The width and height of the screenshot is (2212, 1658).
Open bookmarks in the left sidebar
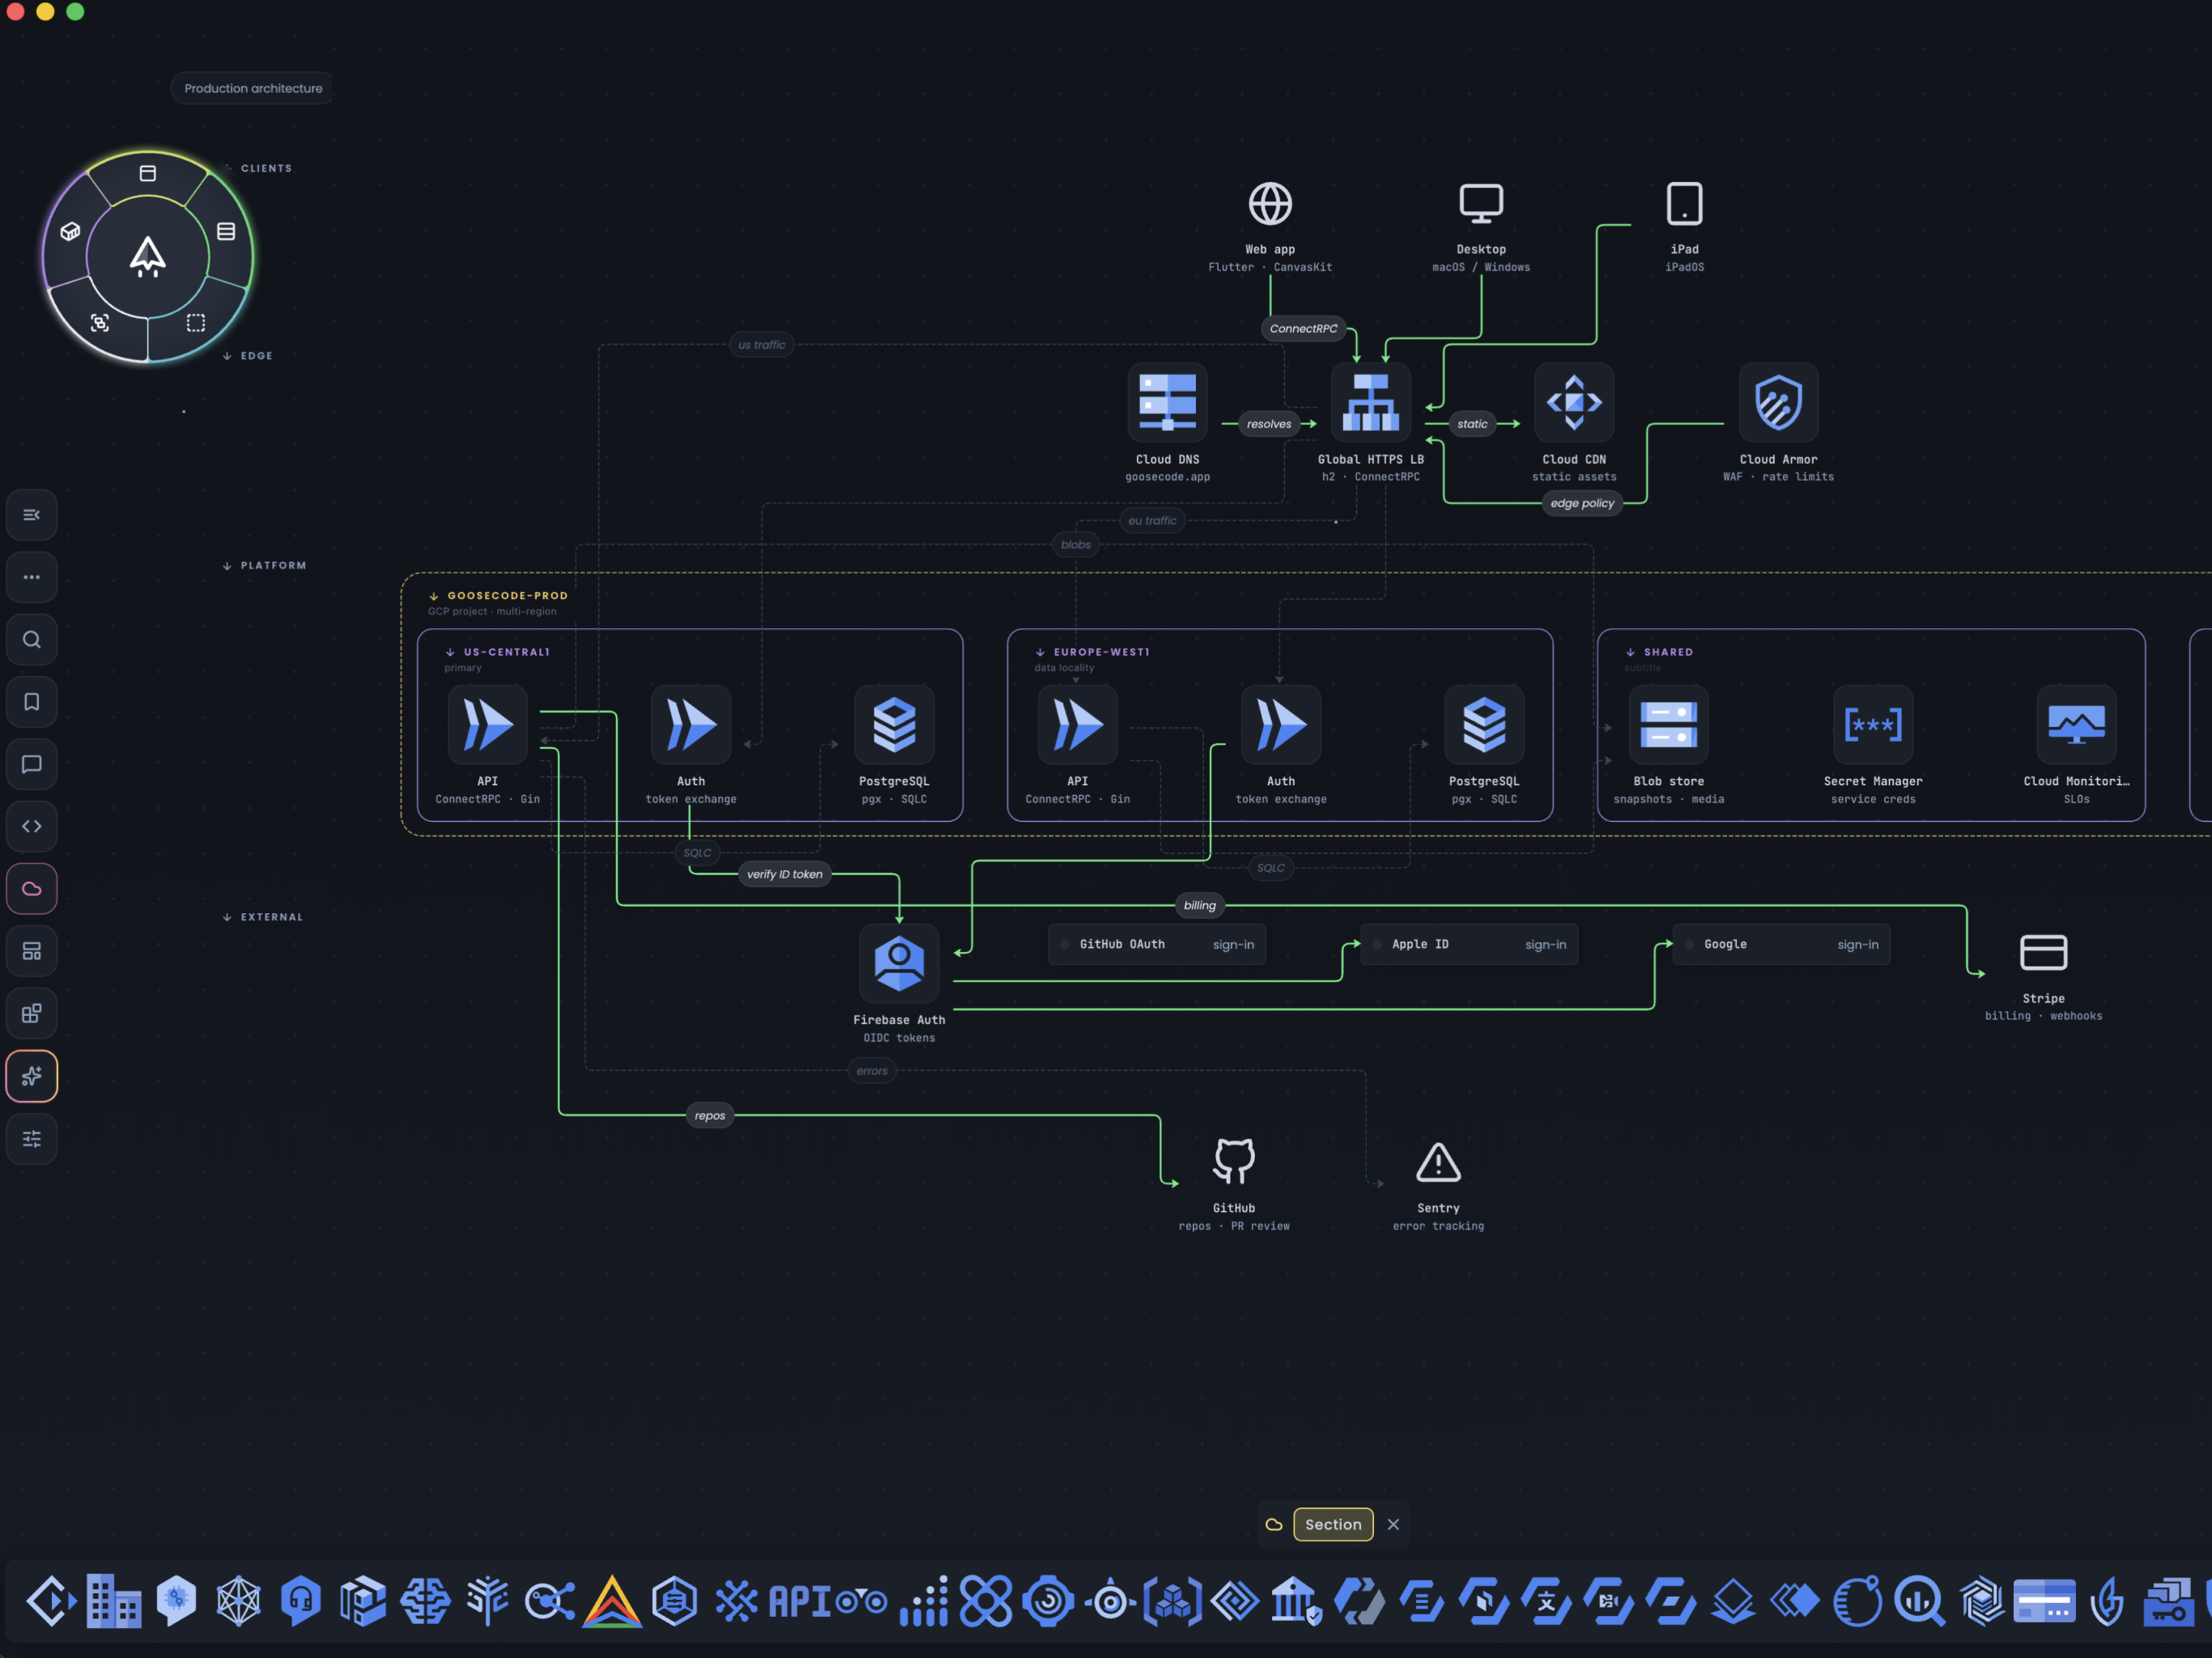32,702
